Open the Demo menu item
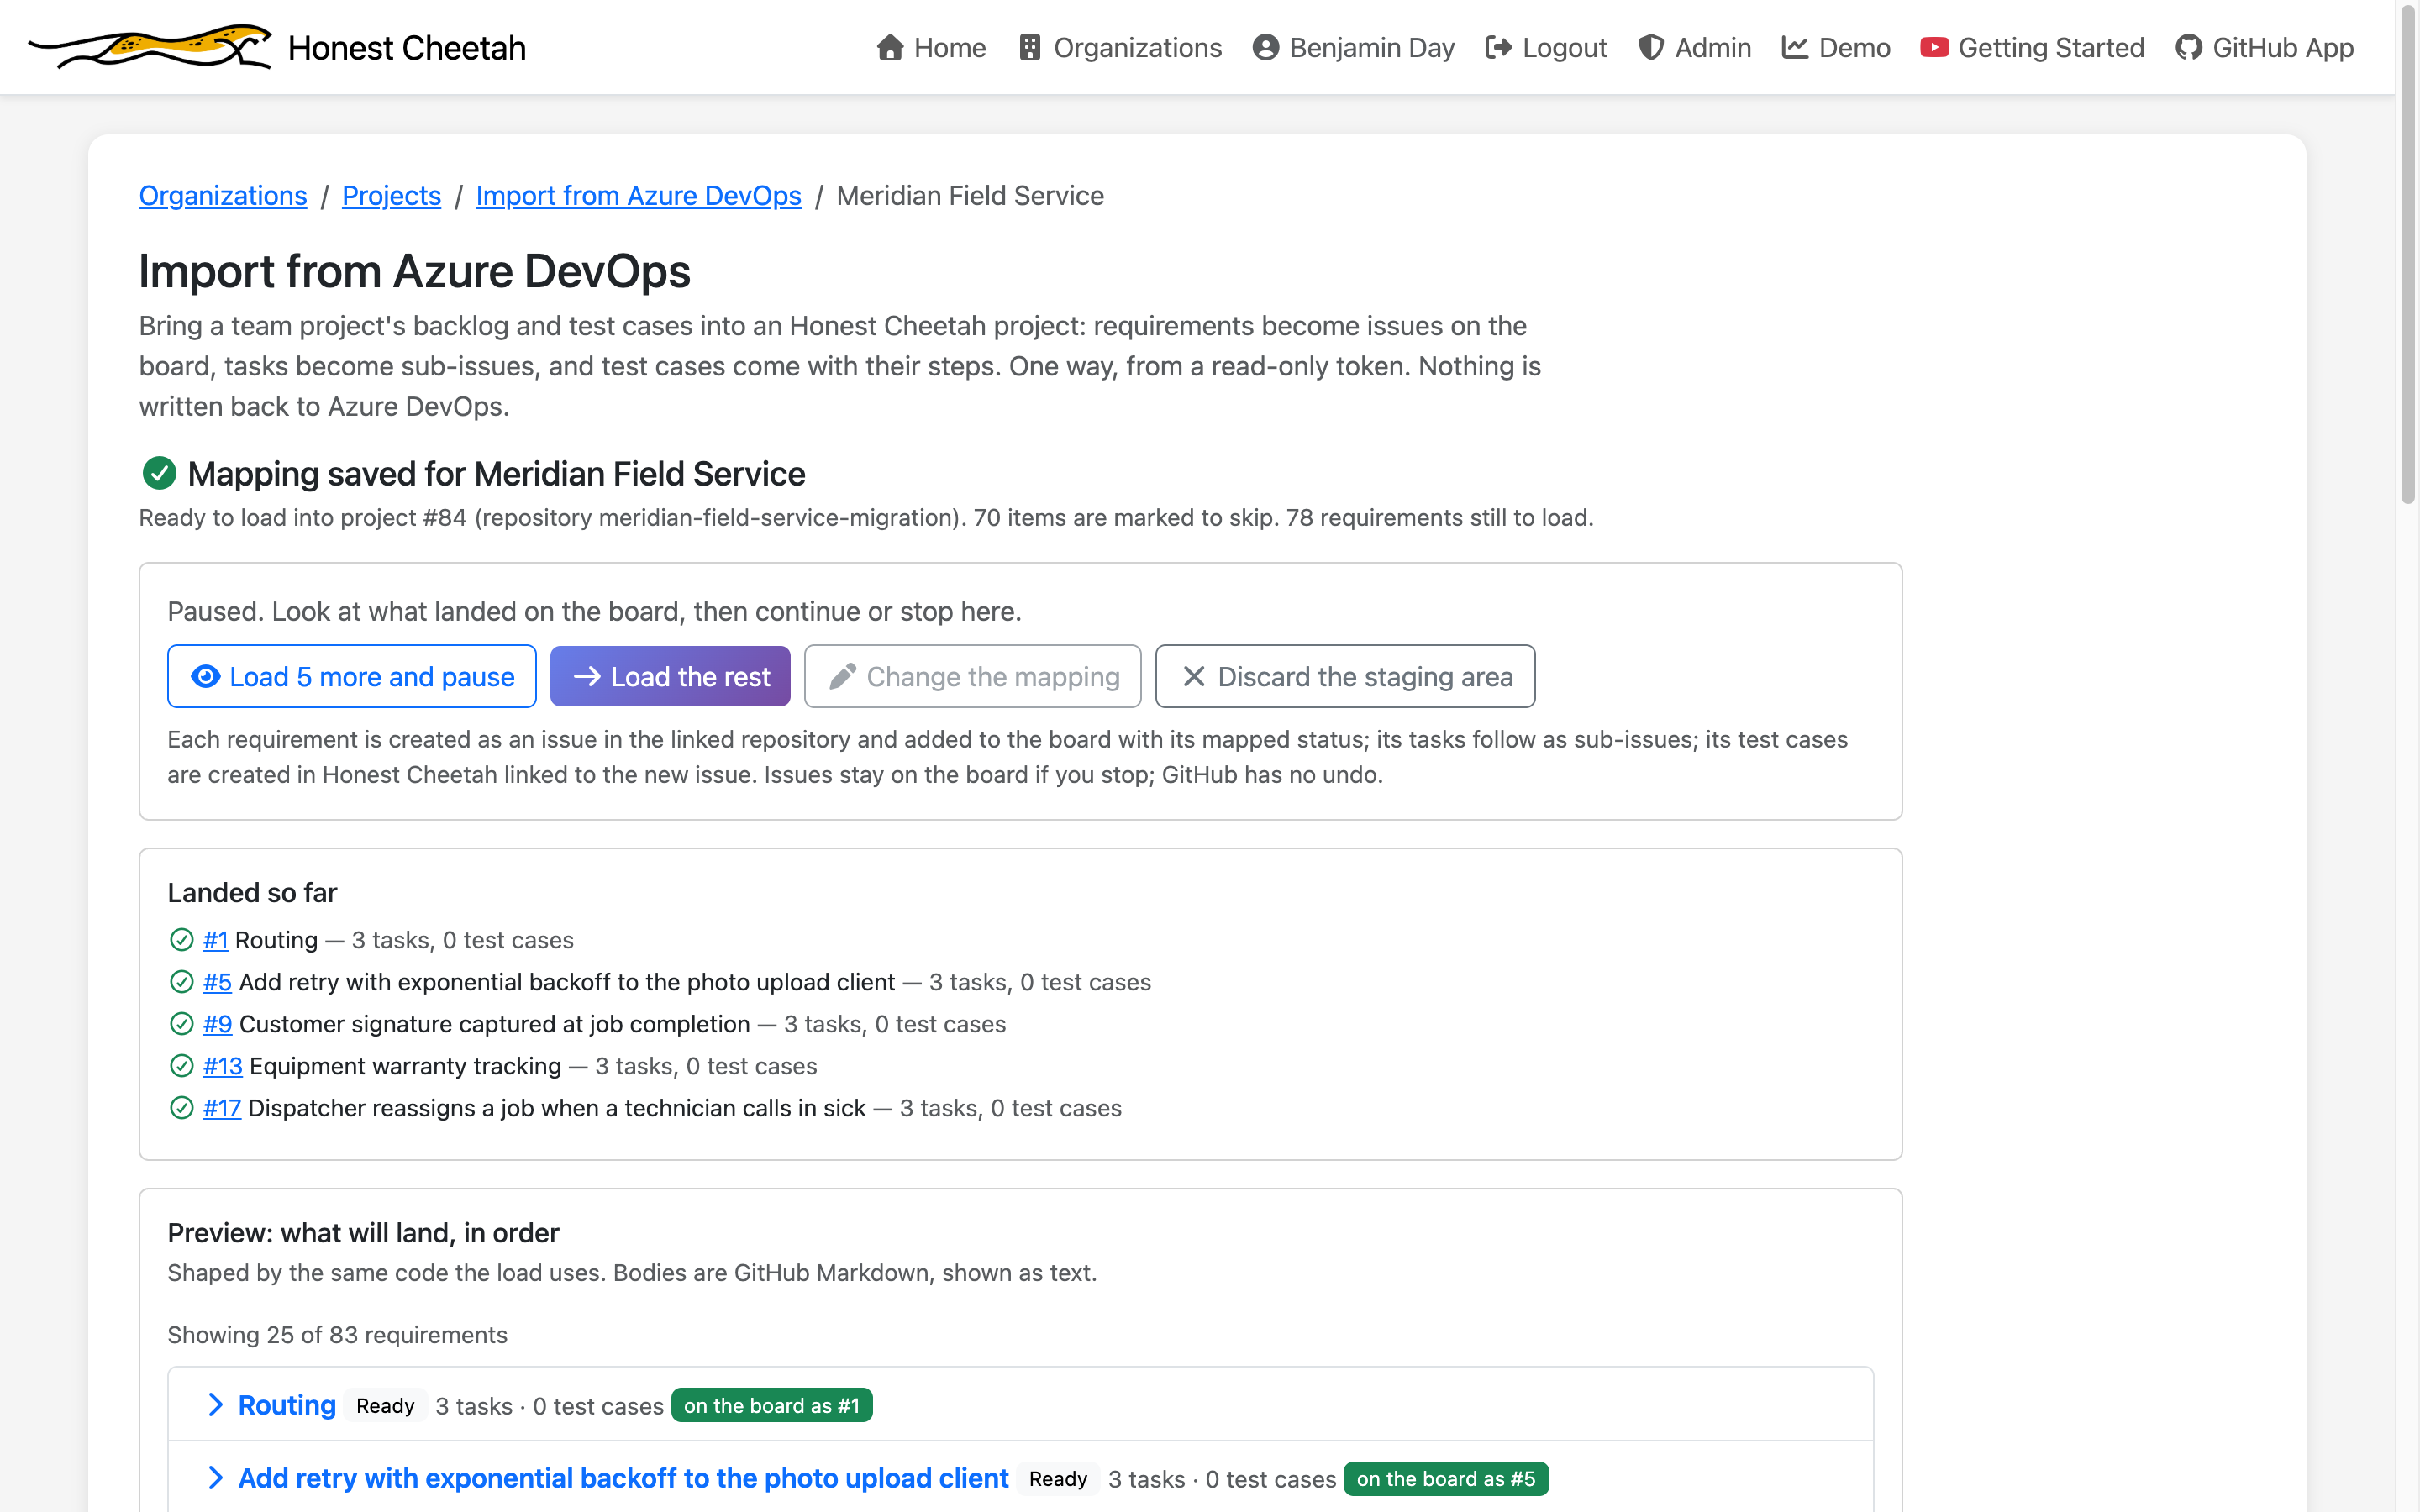Image resolution: width=2420 pixels, height=1512 pixels. pos(1836,48)
